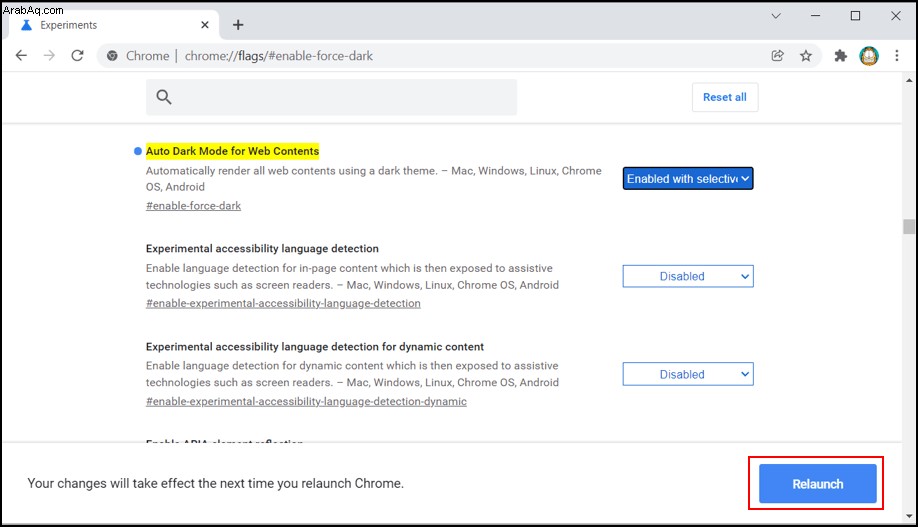Click the Reset all button
The image size is (918, 527).
point(725,97)
